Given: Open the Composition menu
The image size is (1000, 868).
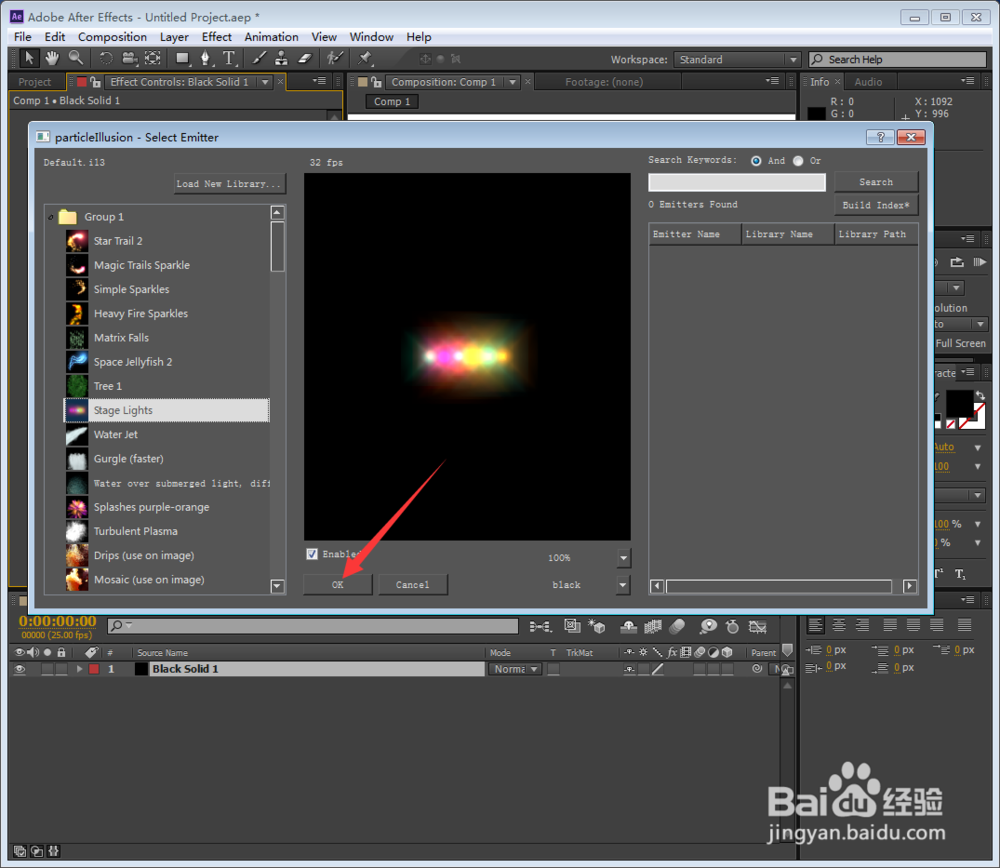Looking at the screenshot, I should [x=112, y=37].
